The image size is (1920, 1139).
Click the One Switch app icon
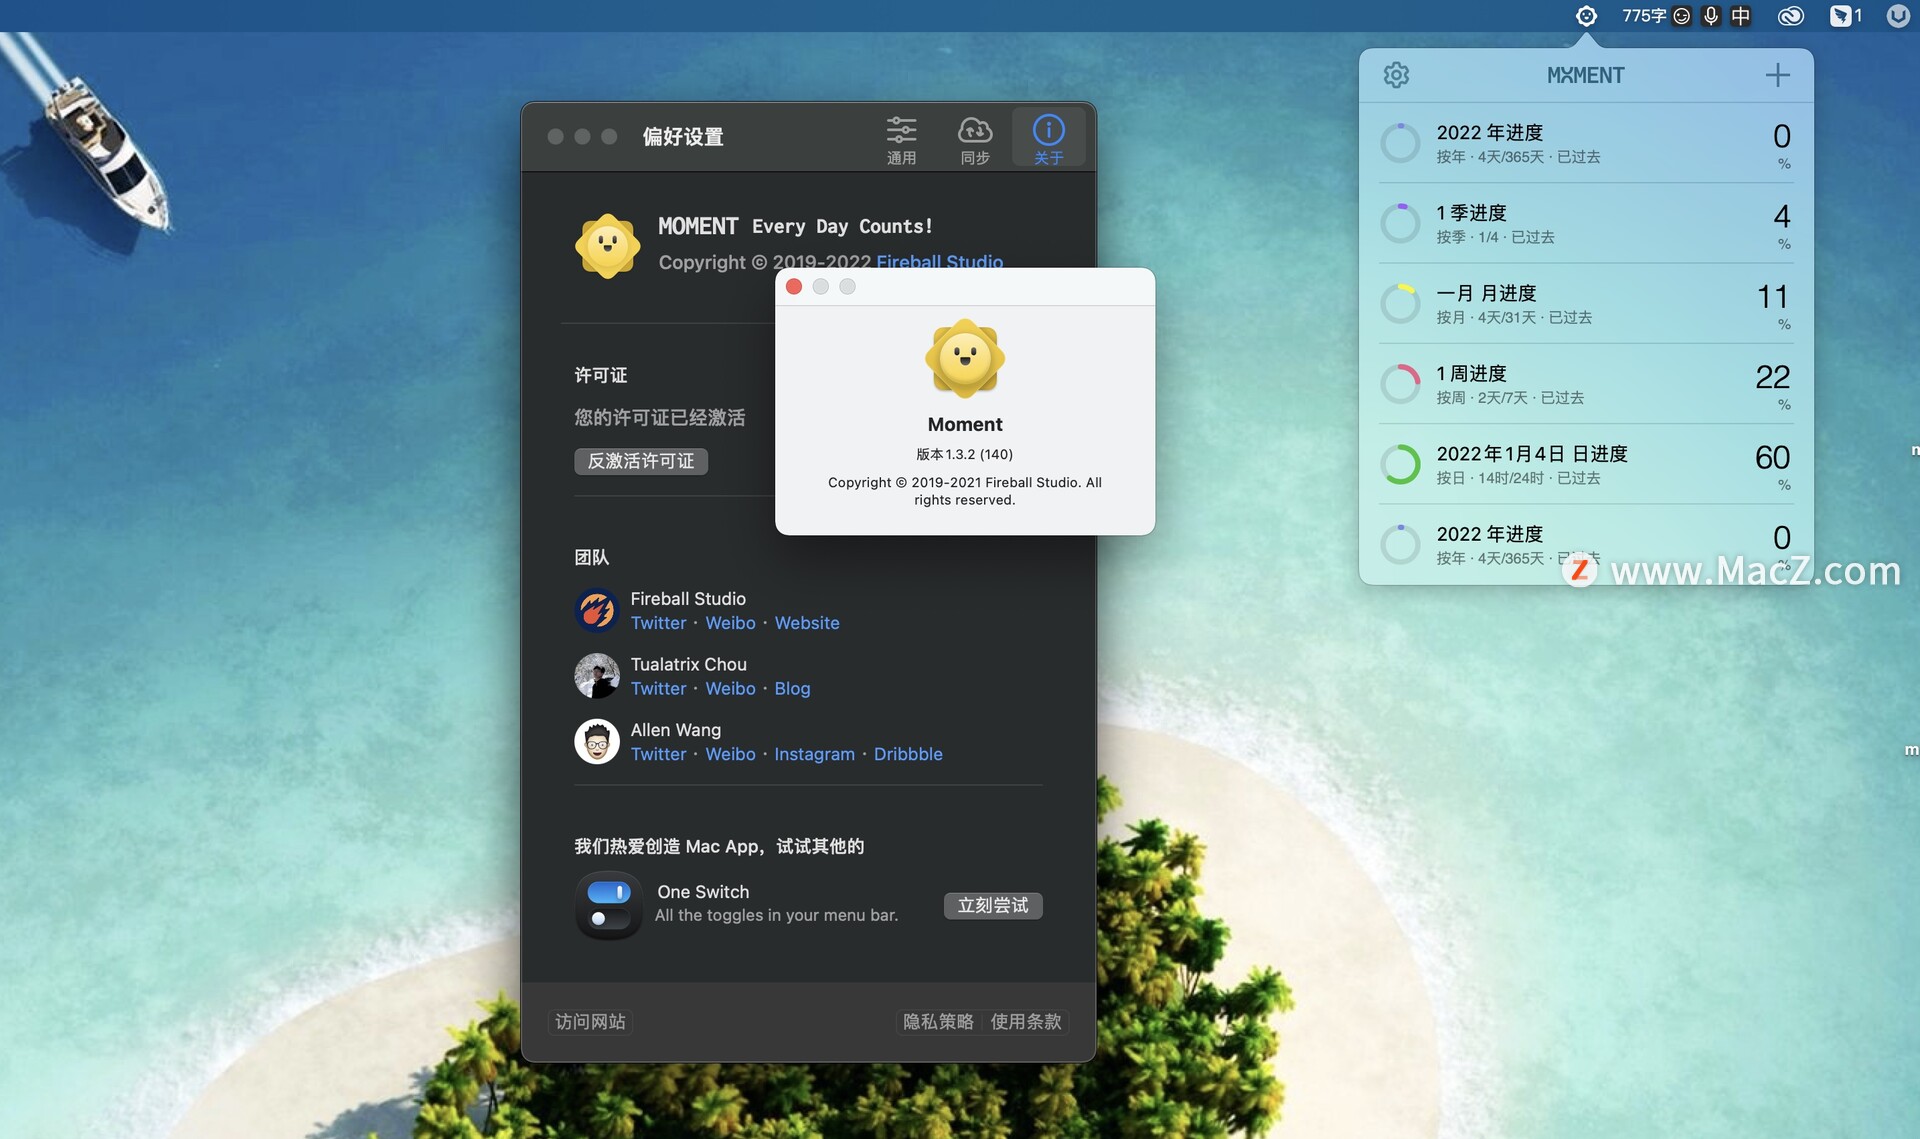click(x=607, y=905)
